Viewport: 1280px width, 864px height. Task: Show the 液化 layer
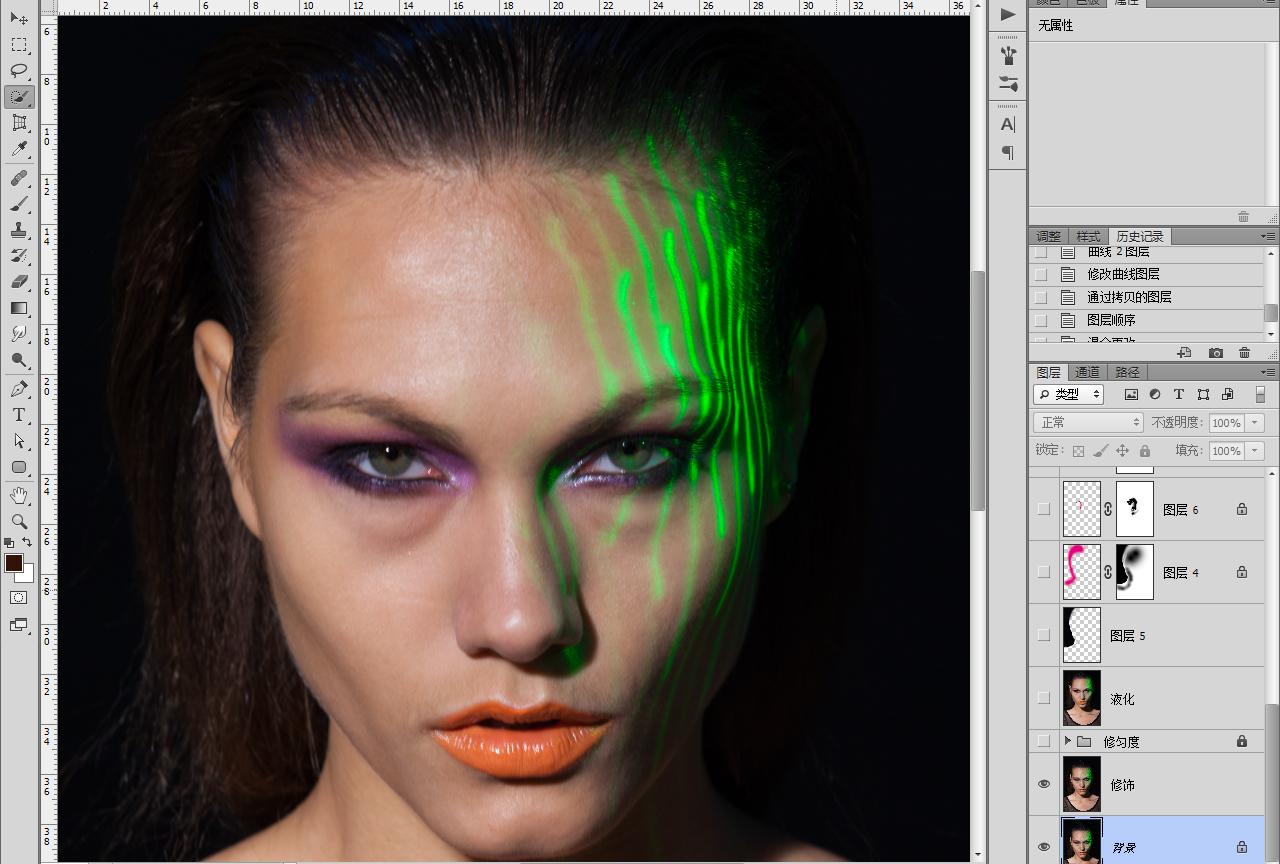1044,698
